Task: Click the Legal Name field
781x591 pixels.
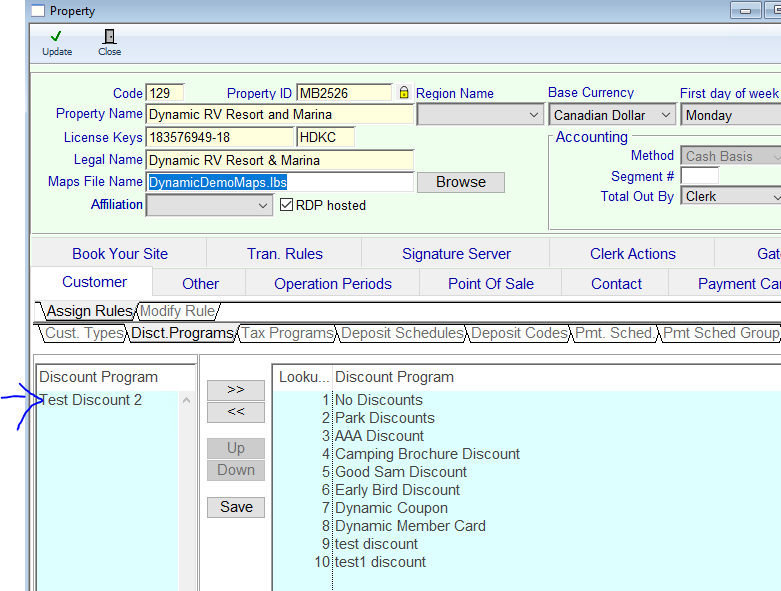Action: (280, 160)
